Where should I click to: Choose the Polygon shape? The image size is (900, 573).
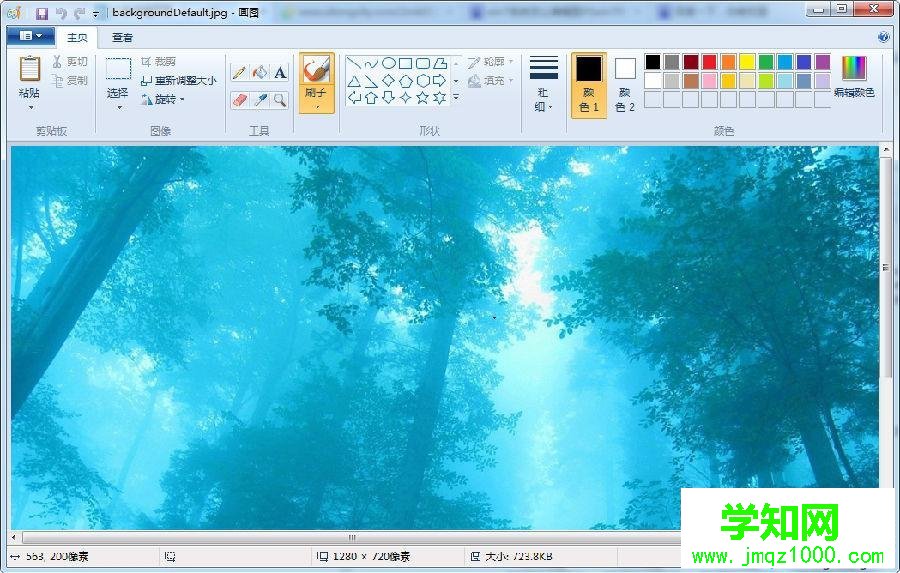(440, 63)
